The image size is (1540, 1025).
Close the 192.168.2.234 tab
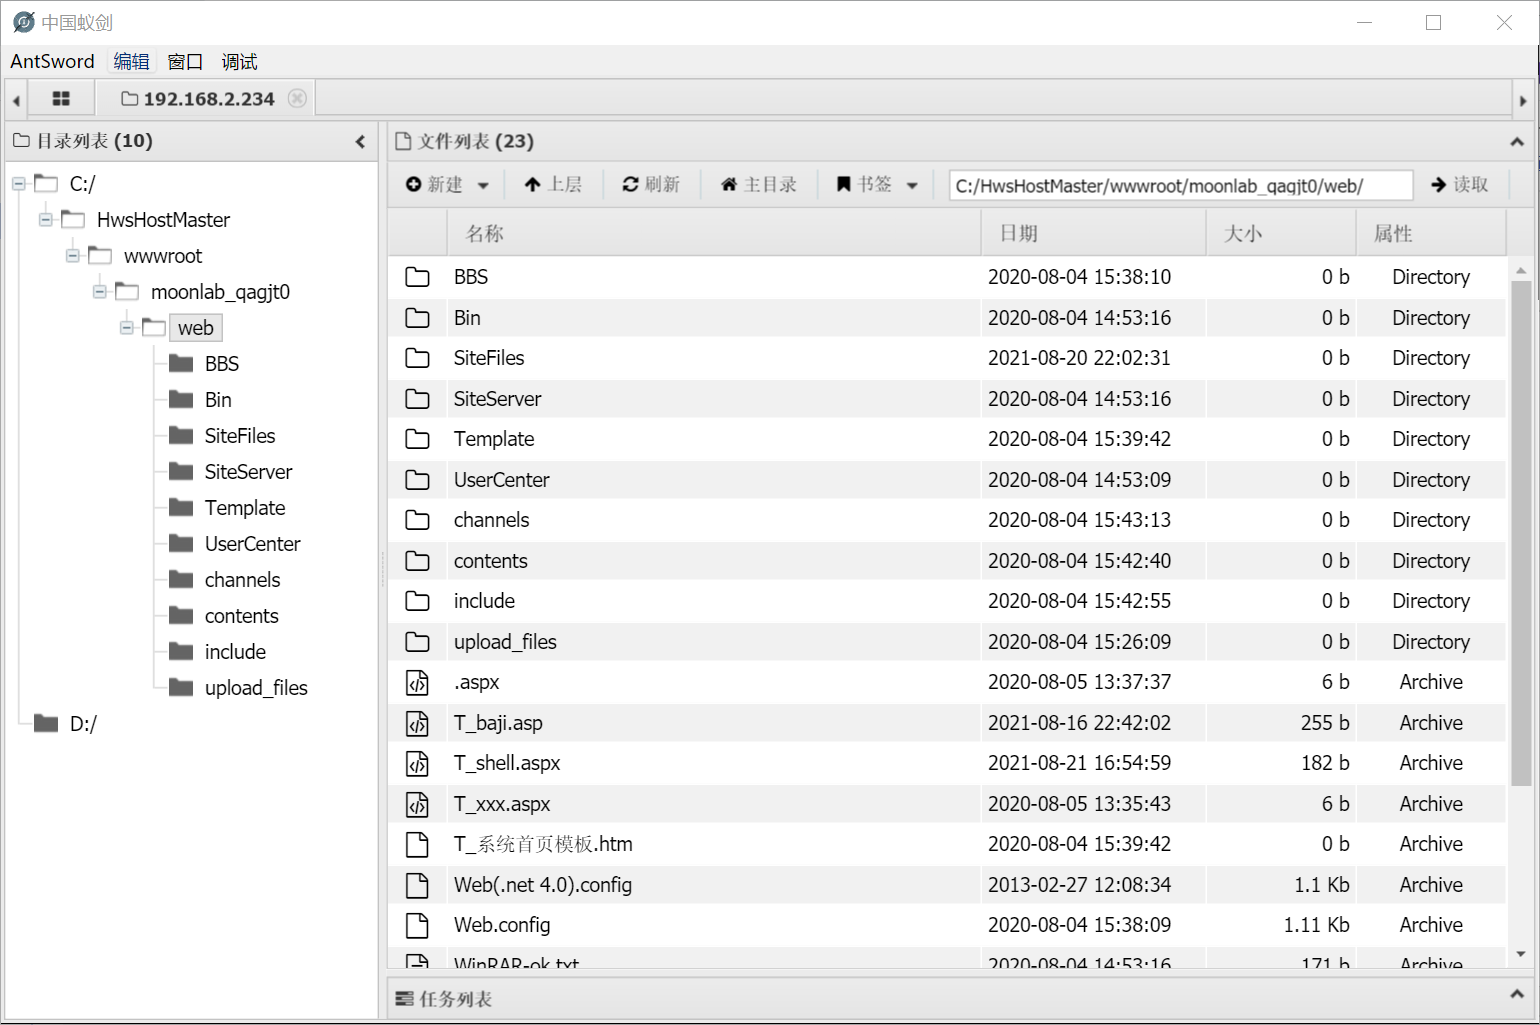pyautogui.click(x=297, y=98)
